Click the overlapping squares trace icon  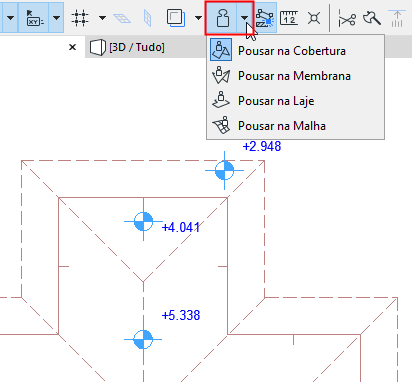176,18
